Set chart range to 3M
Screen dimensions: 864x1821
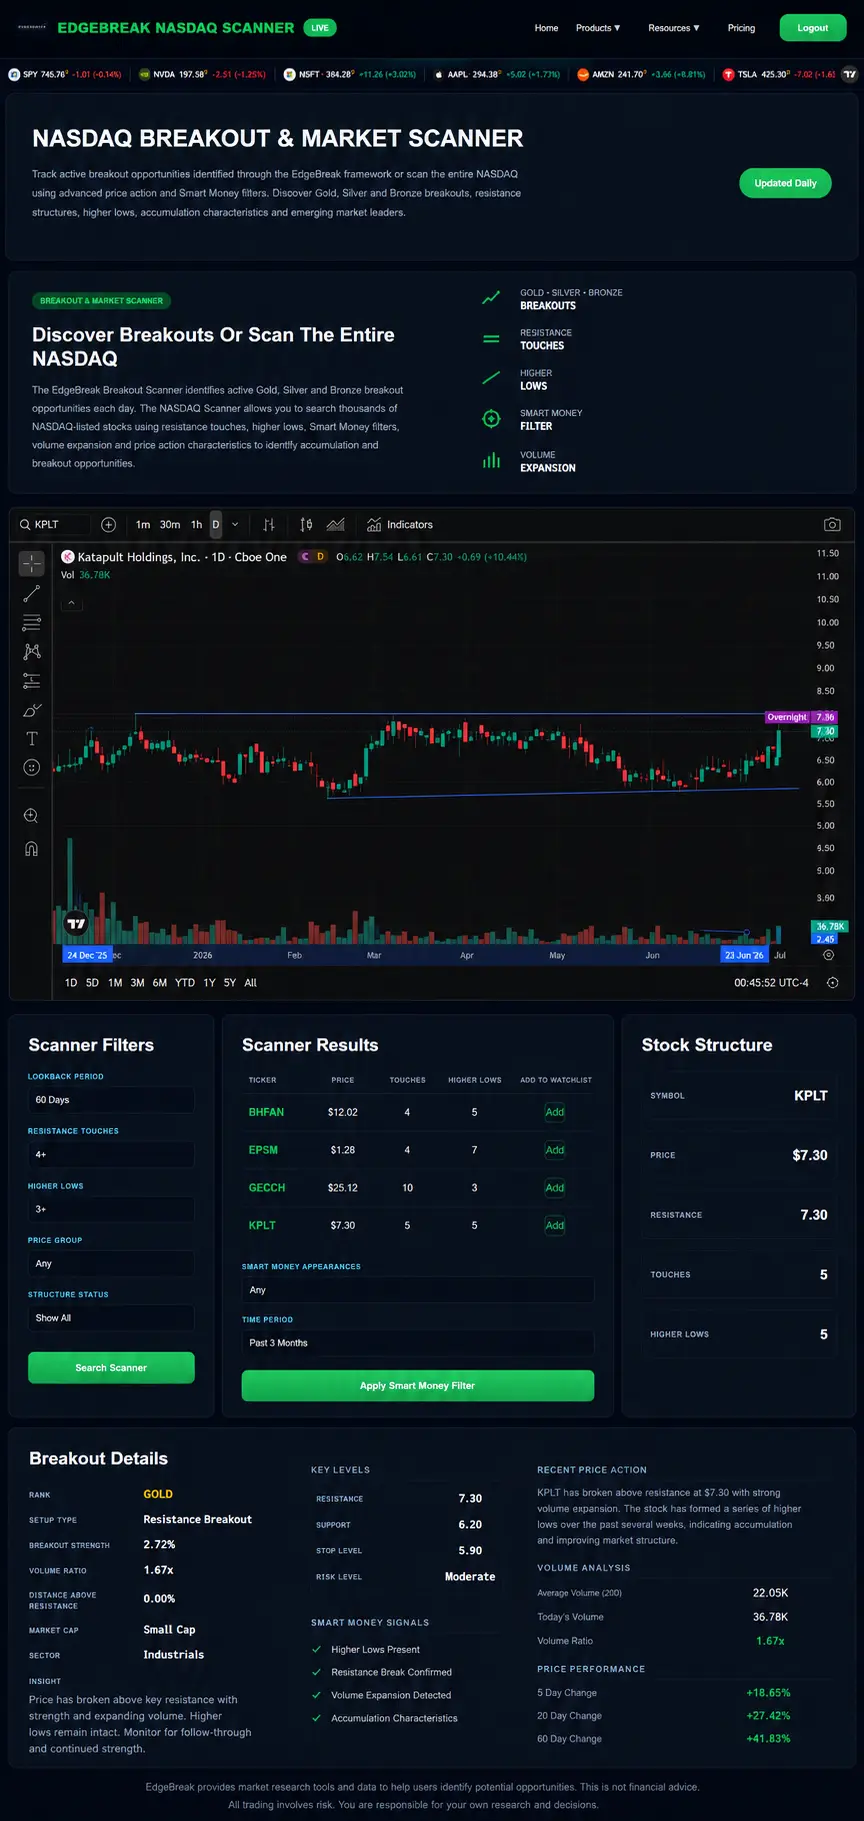click(137, 983)
